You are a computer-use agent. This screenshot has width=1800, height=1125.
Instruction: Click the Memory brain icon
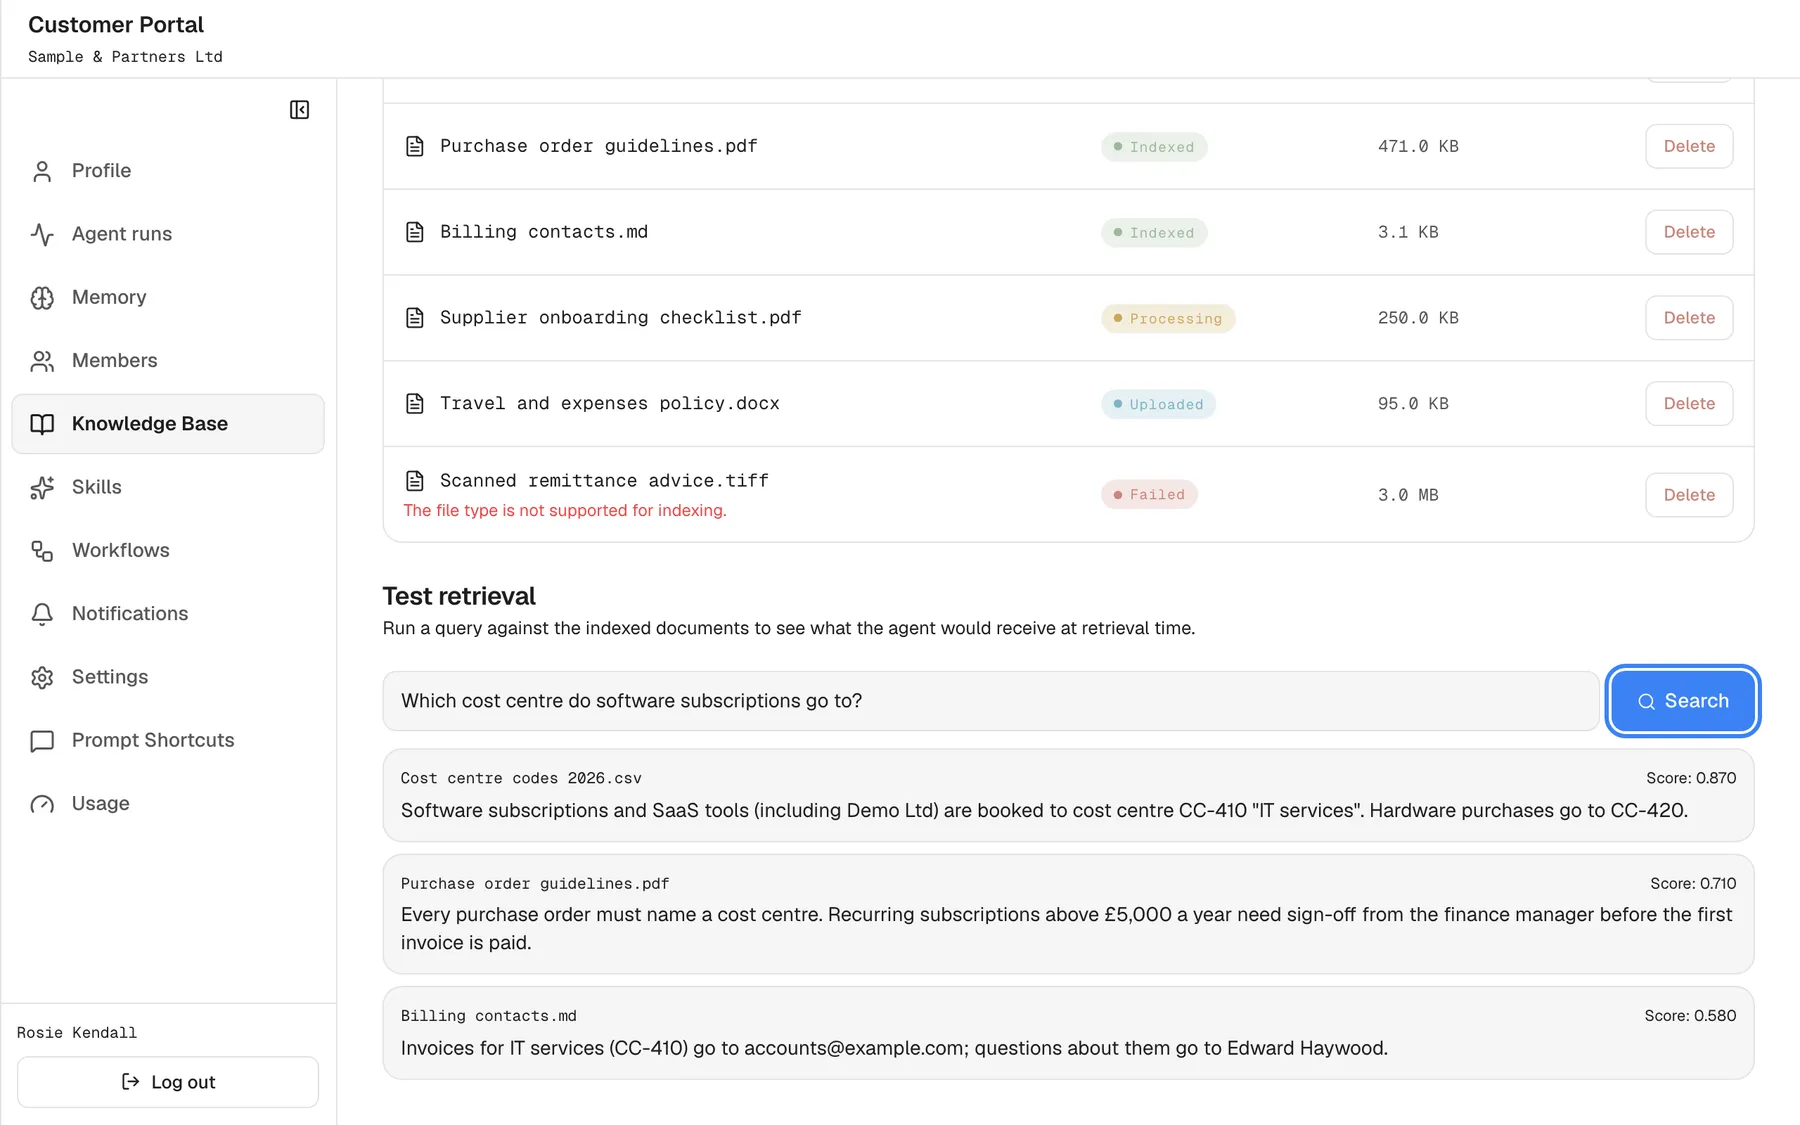pos(42,298)
